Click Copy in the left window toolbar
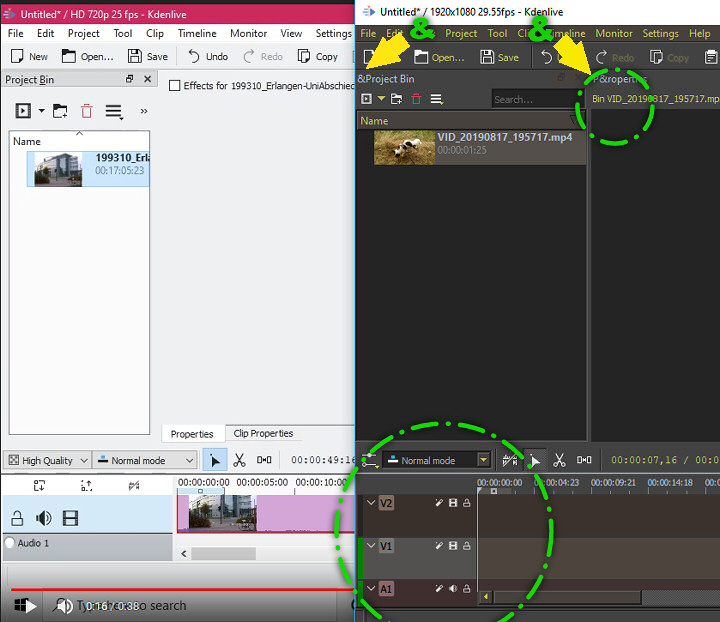 [318, 56]
